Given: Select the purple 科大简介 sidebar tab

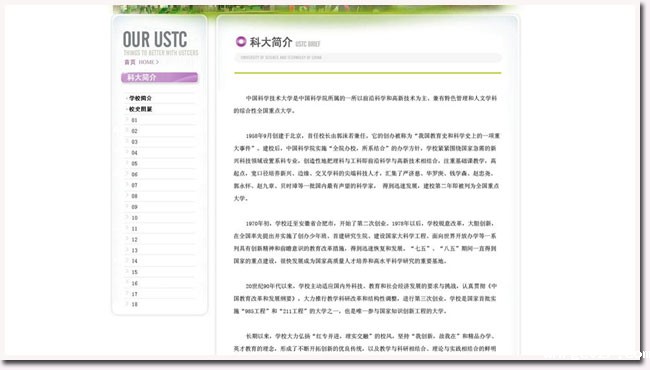Looking at the screenshot, I should (x=160, y=77).
